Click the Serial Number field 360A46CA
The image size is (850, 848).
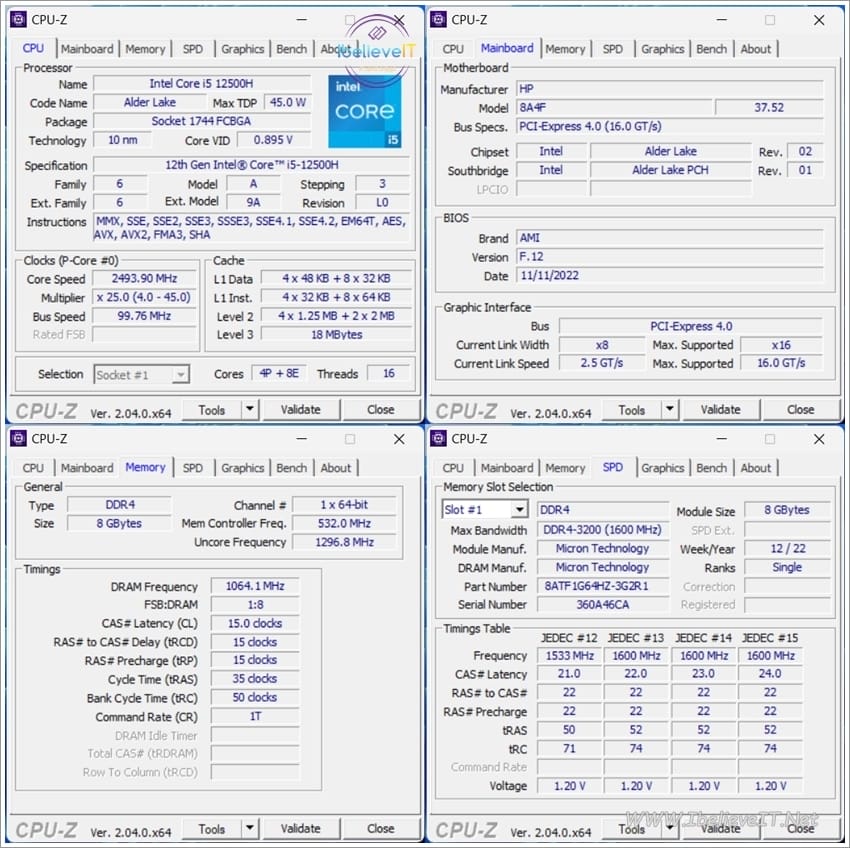[603, 605]
